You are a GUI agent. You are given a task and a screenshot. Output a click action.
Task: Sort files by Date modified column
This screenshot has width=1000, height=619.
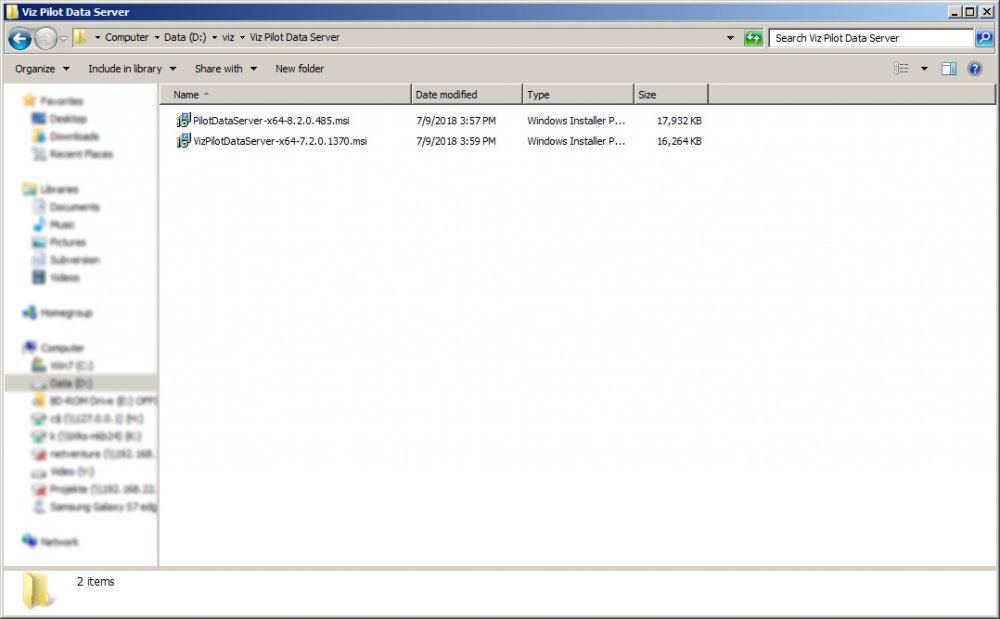(465, 95)
